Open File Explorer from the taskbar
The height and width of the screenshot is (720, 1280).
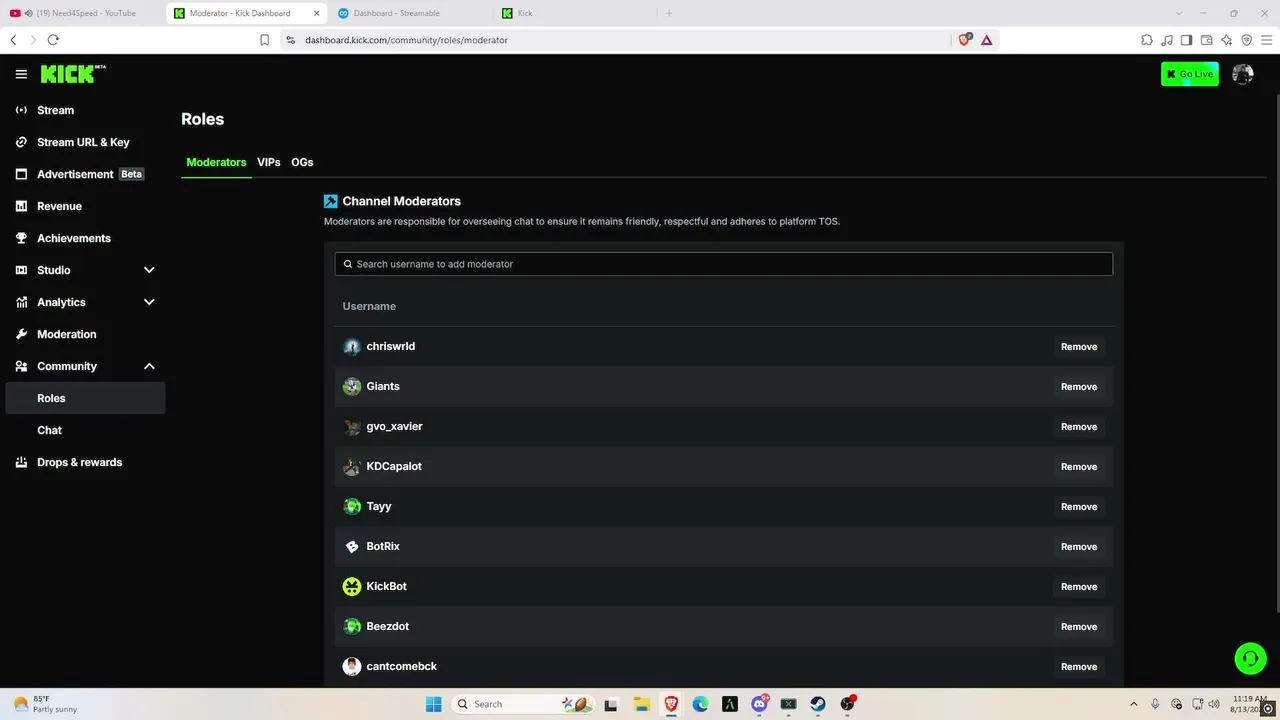tap(641, 704)
